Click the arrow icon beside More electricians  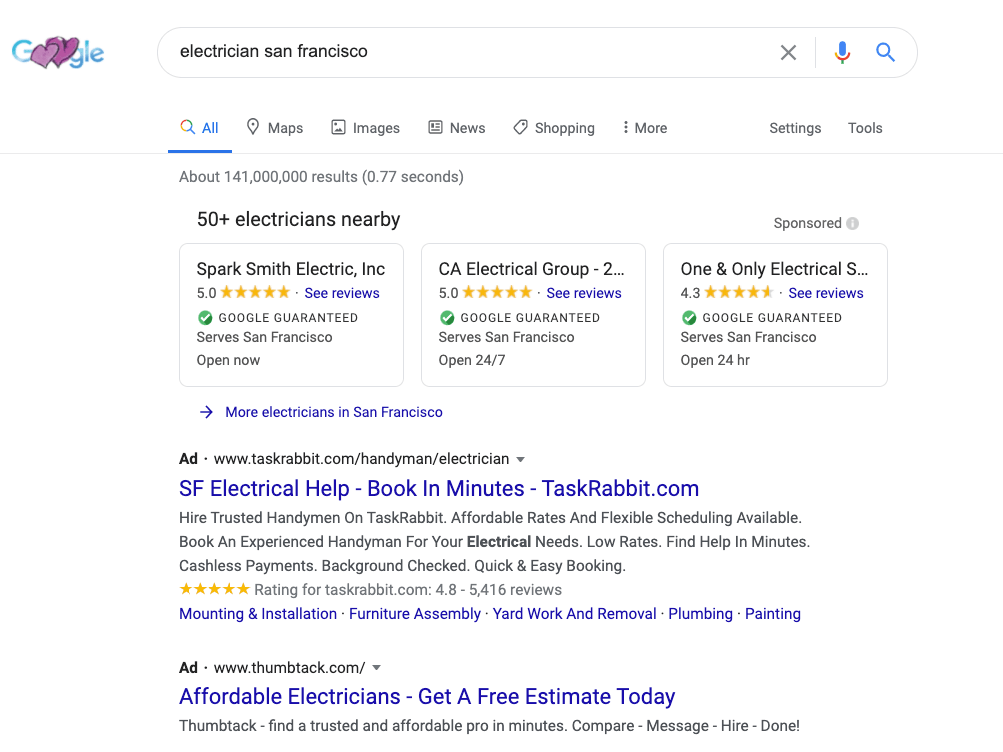(206, 412)
